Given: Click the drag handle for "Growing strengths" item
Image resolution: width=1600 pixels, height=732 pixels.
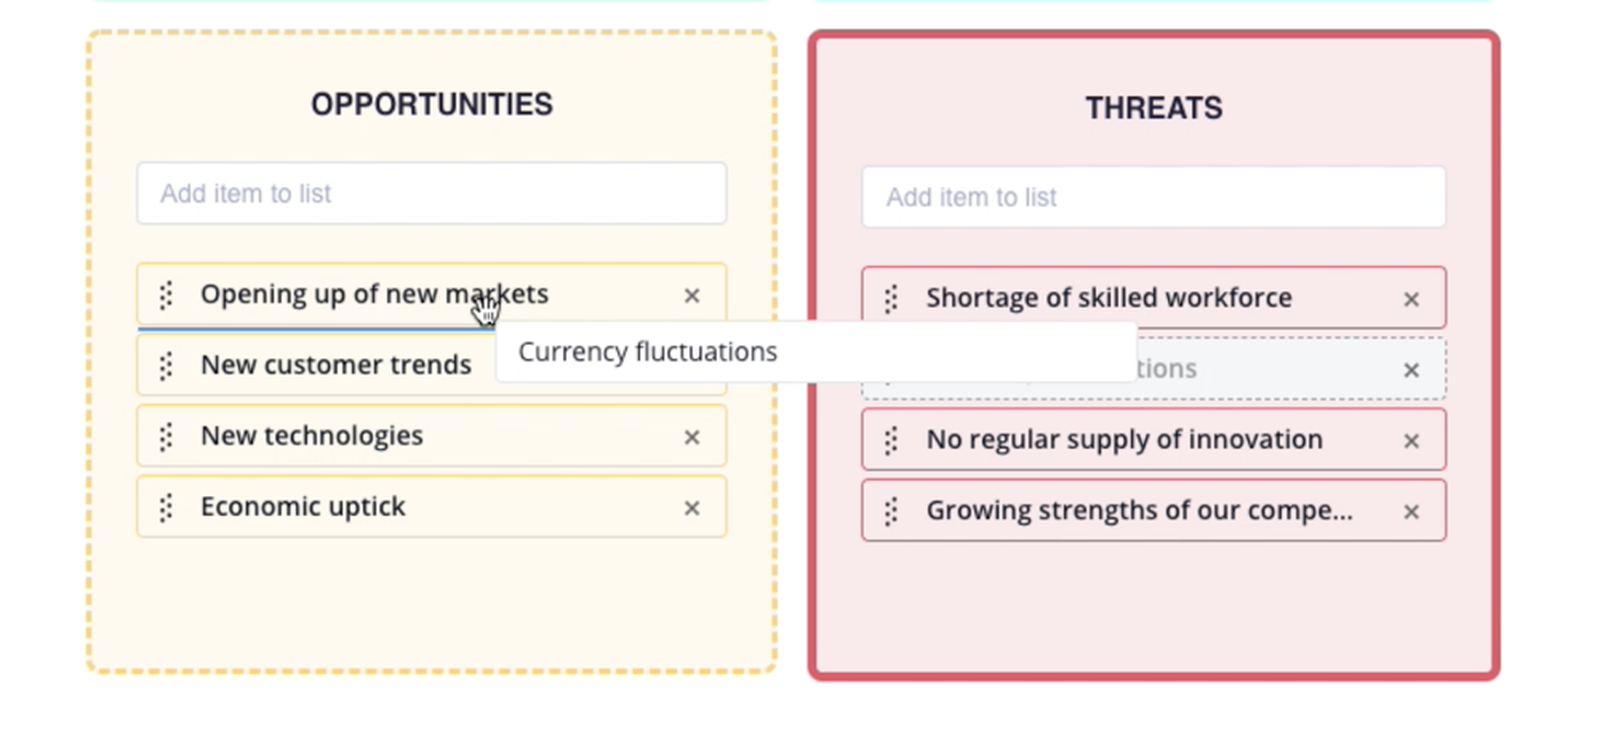Looking at the screenshot, I should (891, 512).
